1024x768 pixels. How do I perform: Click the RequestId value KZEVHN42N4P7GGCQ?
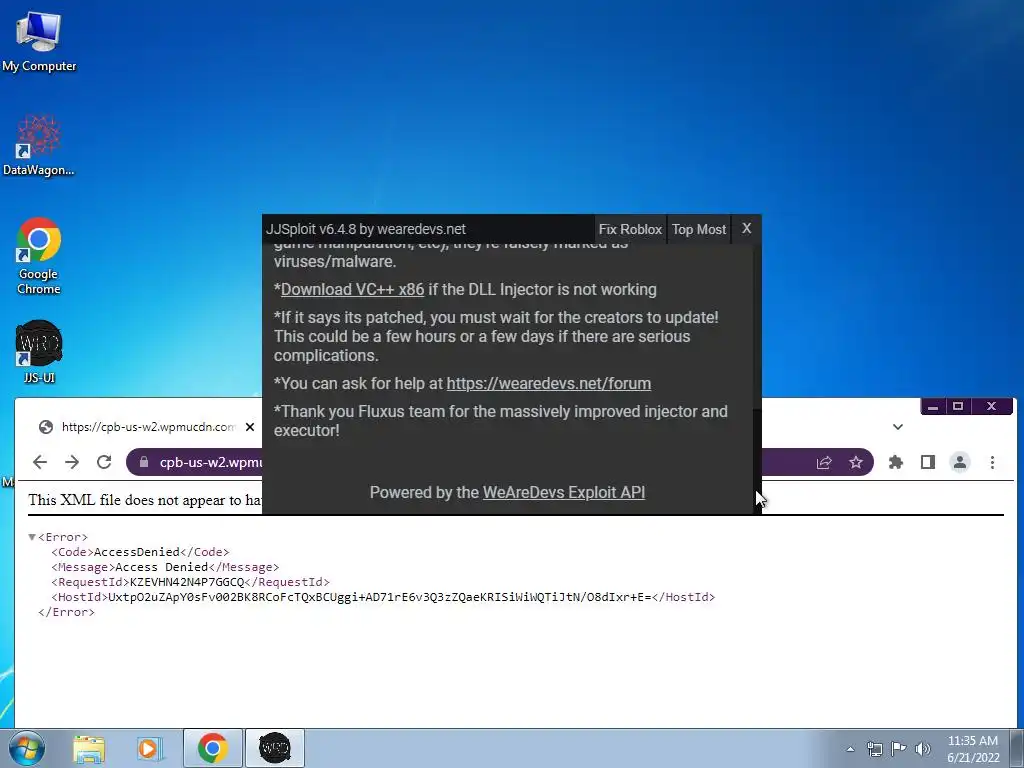tap(187, 582)
